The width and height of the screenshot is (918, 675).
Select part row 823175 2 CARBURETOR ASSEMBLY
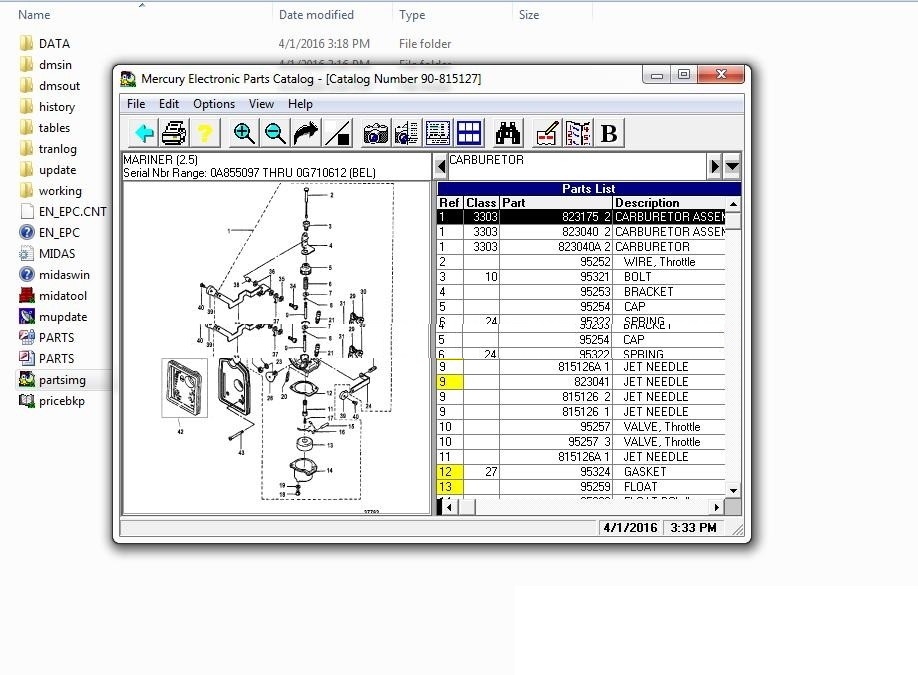(x=581, y=217)
